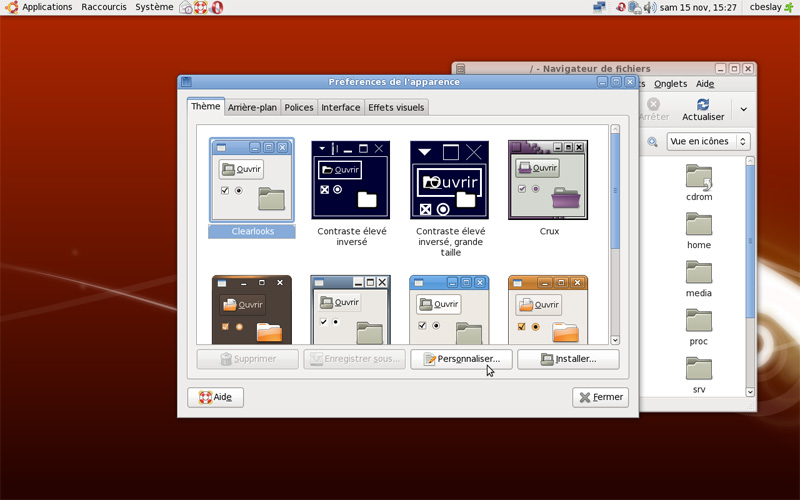
Task: Close preferences with the Fermer button
Action: [x=601, y=397]
